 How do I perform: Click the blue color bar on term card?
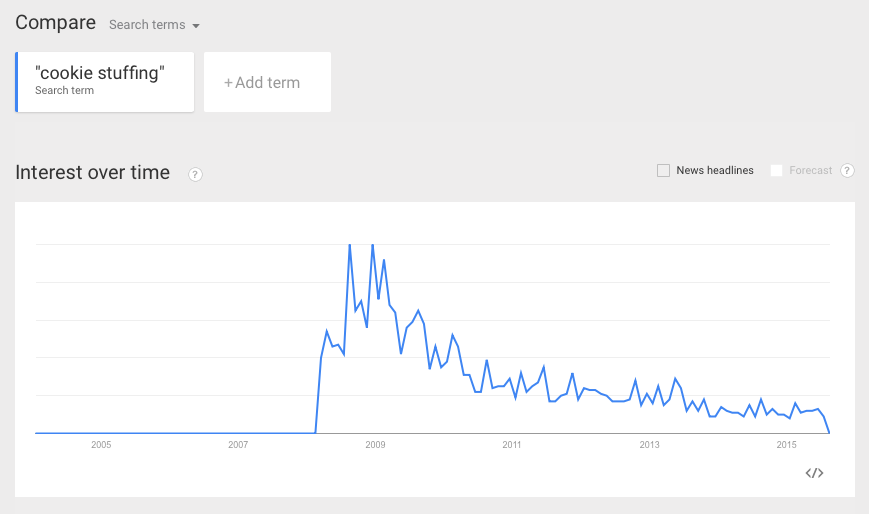[x=17, y=82]
